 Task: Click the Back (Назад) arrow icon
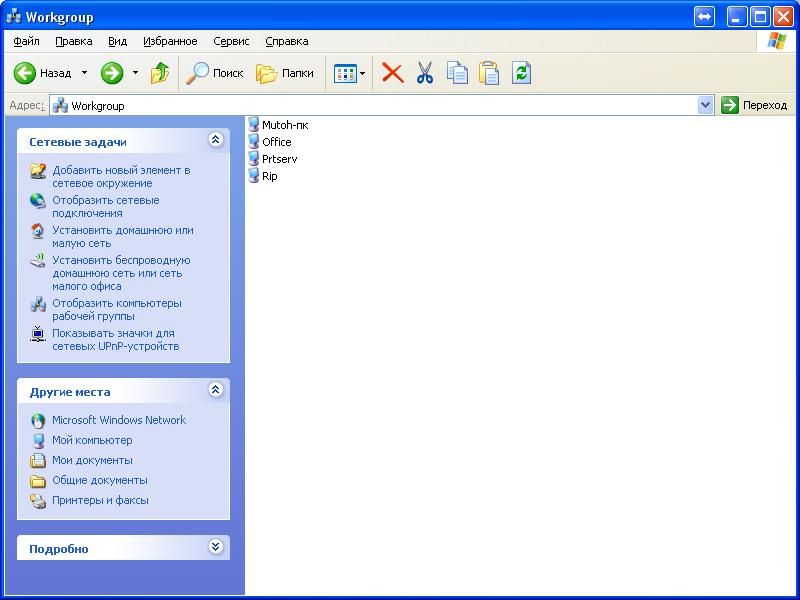[25, 73]
